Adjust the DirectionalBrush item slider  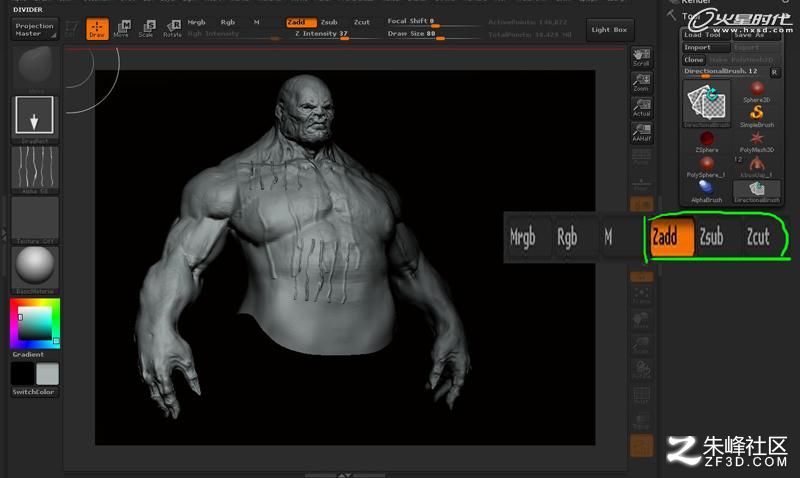[724, 72]
